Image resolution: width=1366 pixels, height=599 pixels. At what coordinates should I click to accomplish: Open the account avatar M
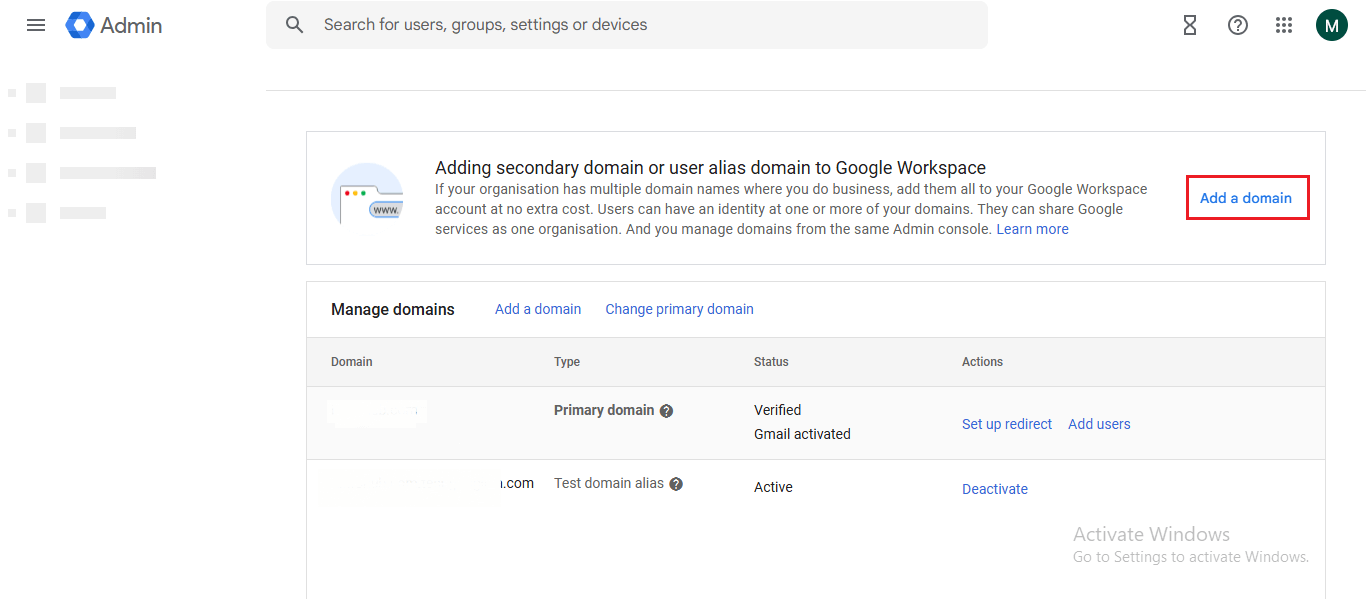1332,25
